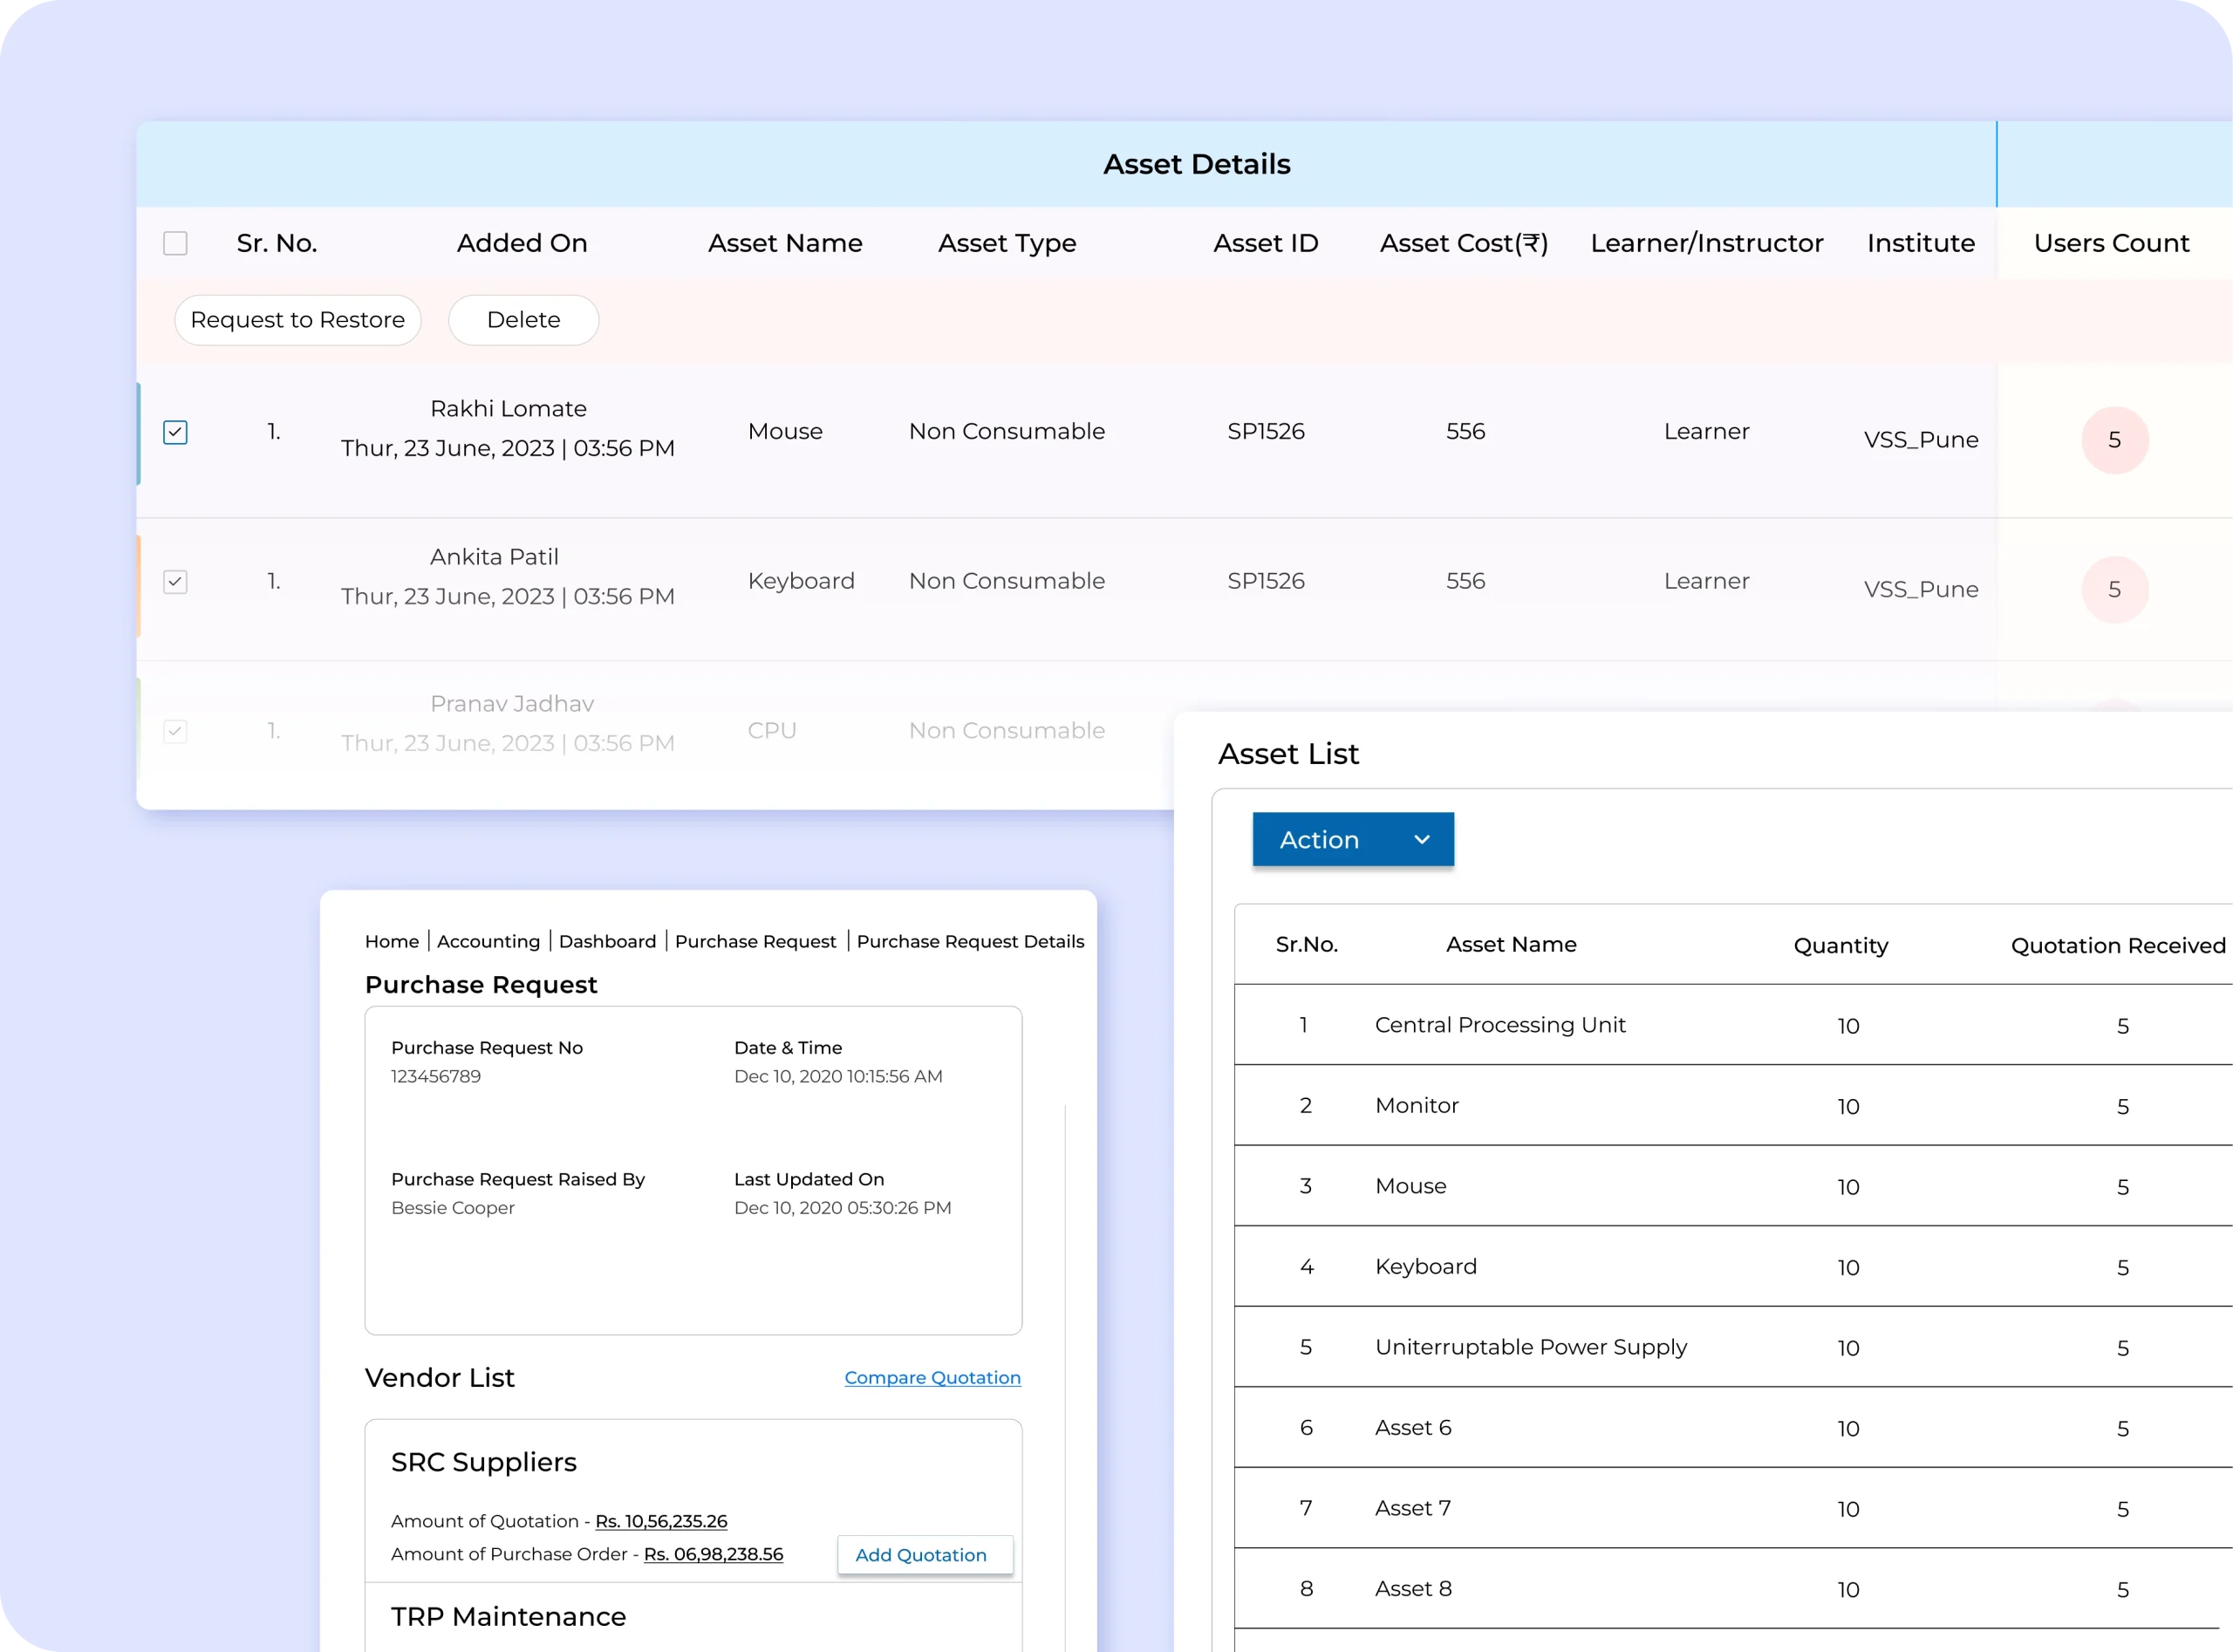Viewport: 2233px width, 1652px height.
Task: Go to Home breadcrumb
Action: click(391, 941)
